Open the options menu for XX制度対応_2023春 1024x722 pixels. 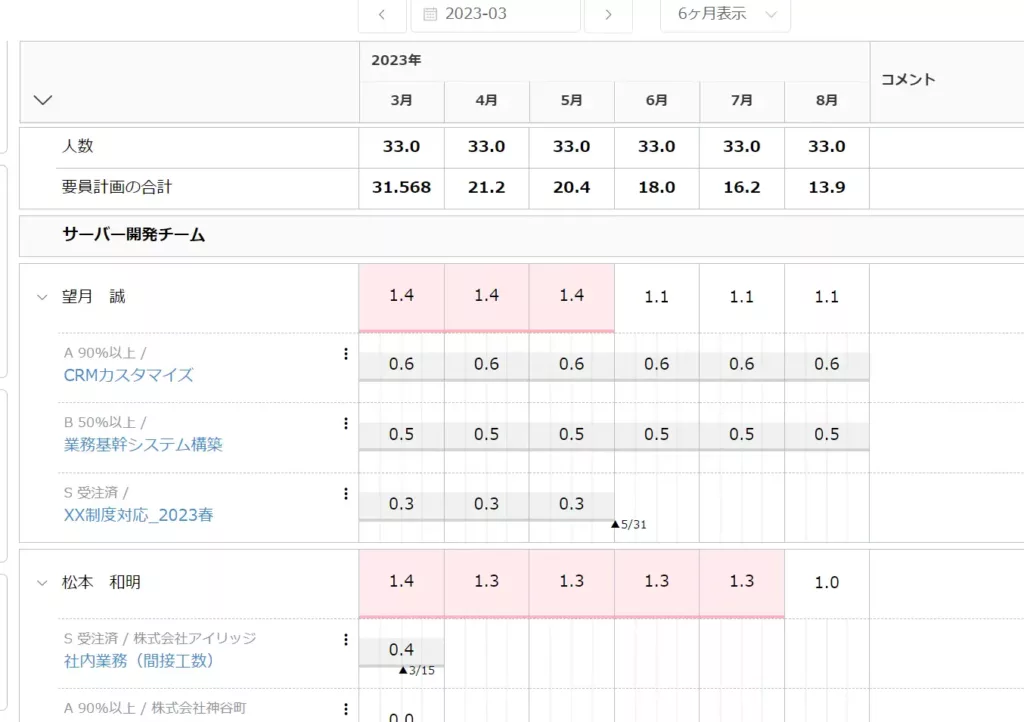[345, 494]
